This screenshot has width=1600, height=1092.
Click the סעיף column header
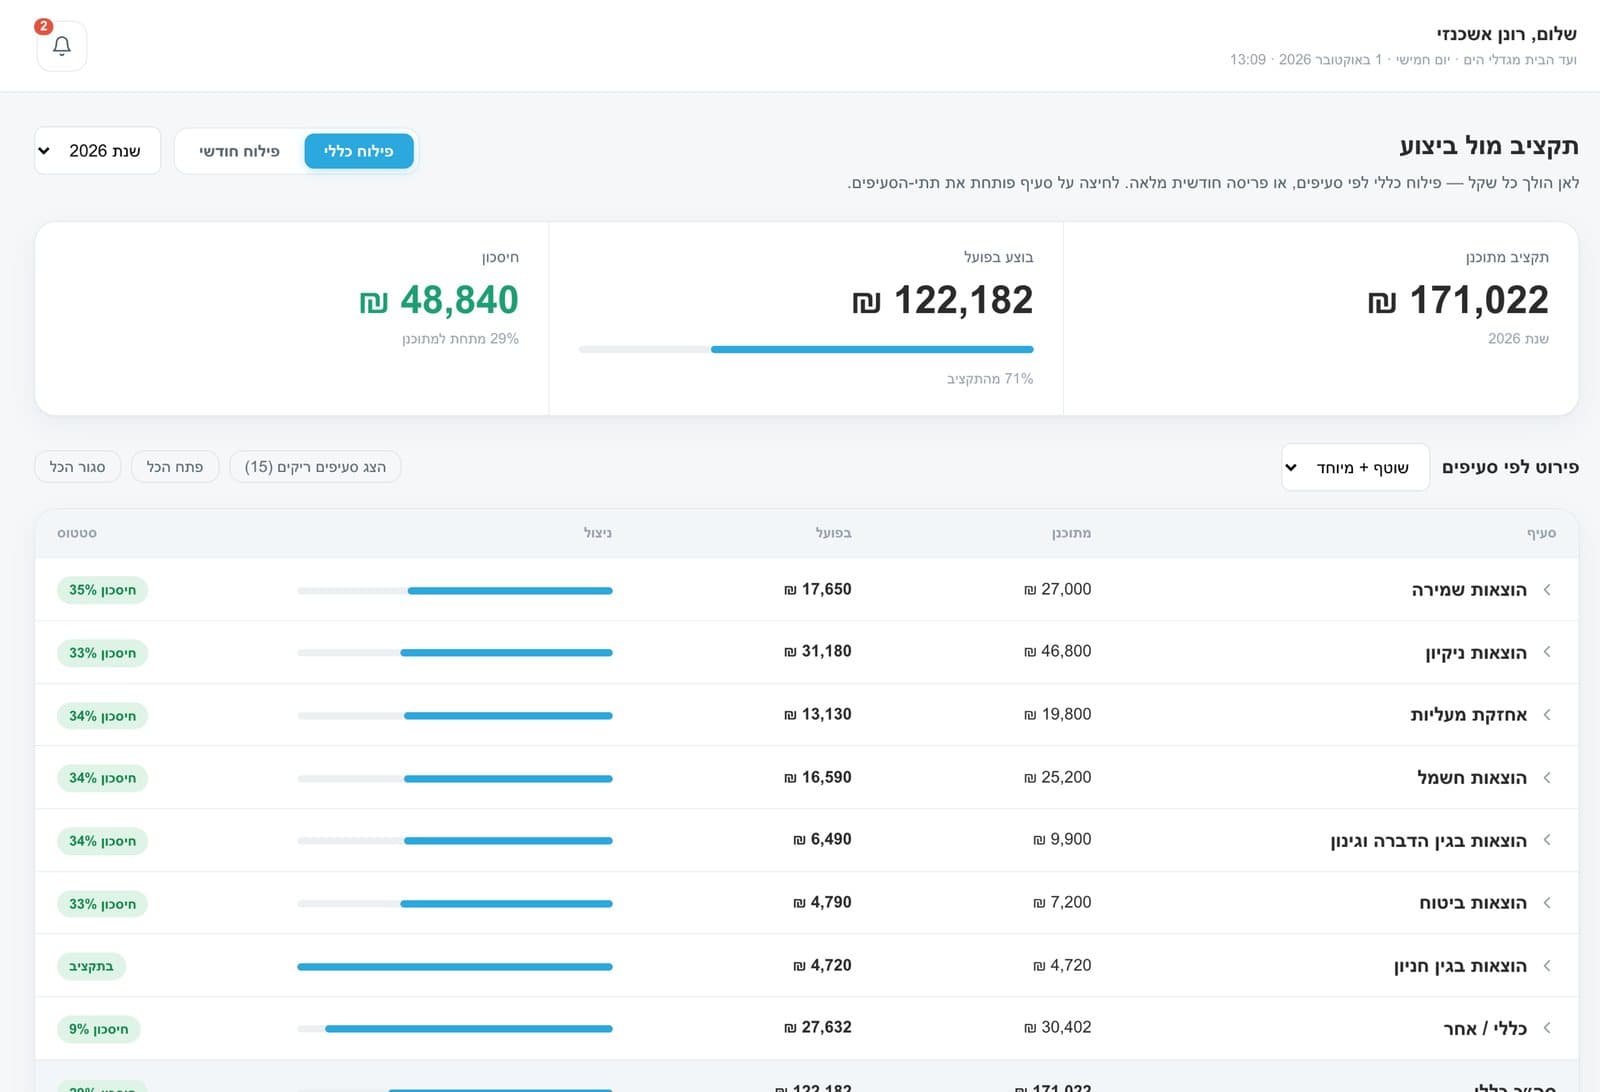point(1541,533)
